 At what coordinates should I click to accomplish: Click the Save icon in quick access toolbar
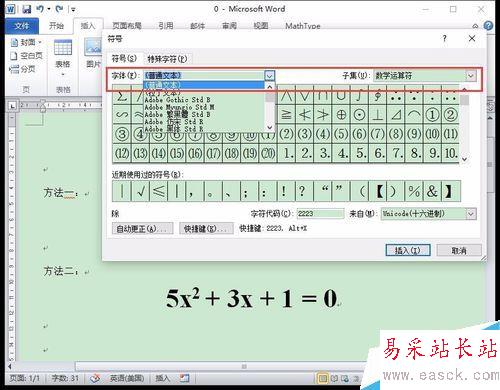(27, 9)
